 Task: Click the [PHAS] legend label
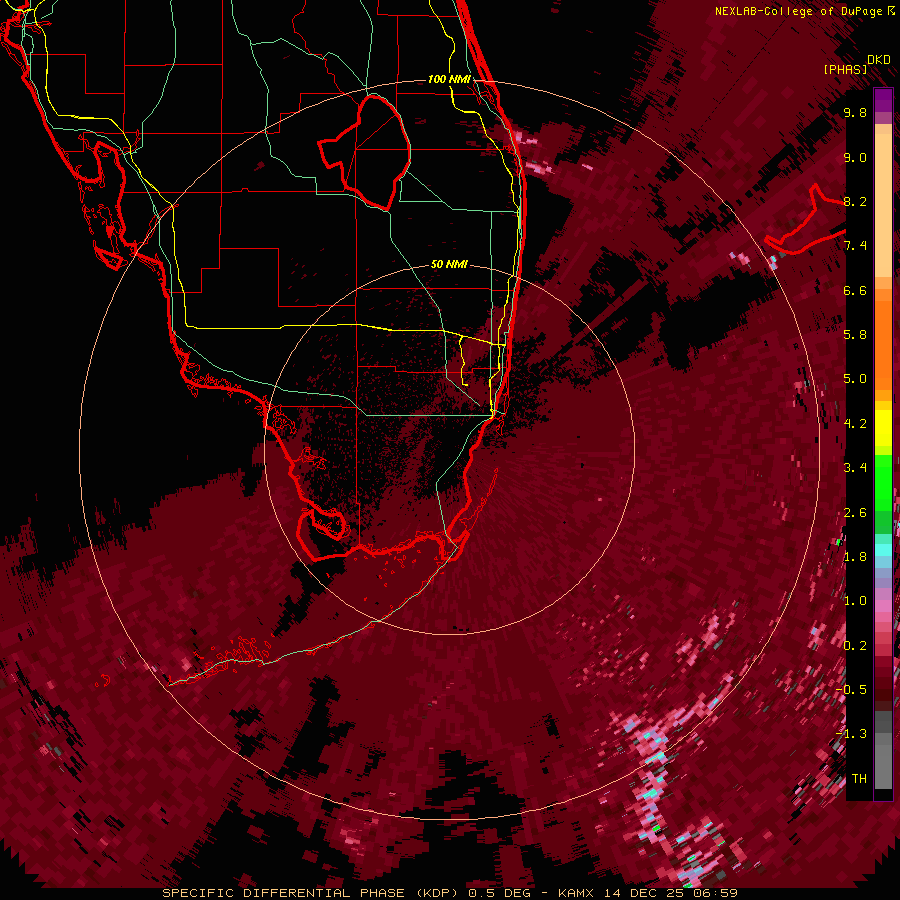[x=845, y=69]
